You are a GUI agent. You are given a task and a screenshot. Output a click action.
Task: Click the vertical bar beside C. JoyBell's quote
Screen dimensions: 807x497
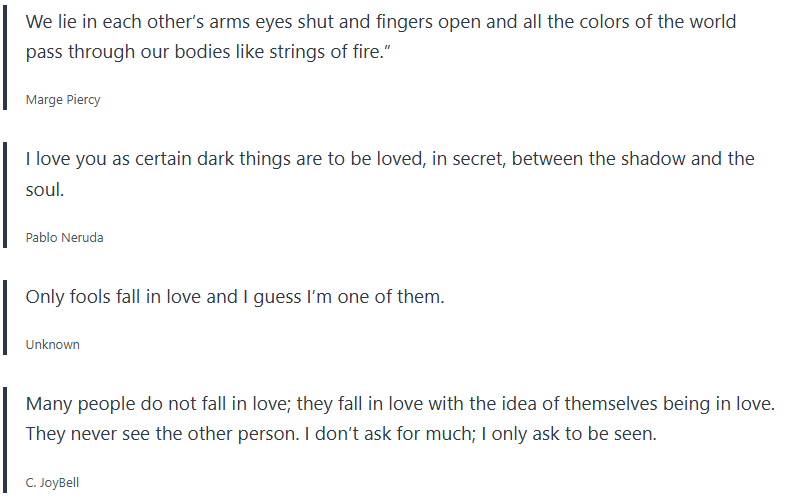point(5,442)
